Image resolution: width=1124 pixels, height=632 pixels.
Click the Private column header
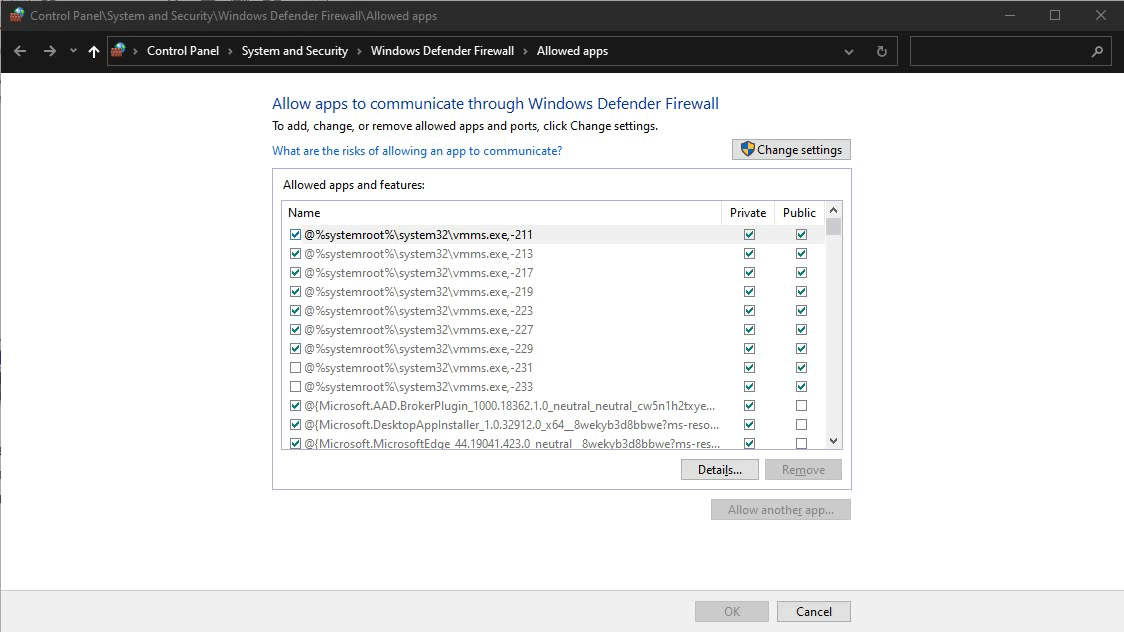coord(748,213)
